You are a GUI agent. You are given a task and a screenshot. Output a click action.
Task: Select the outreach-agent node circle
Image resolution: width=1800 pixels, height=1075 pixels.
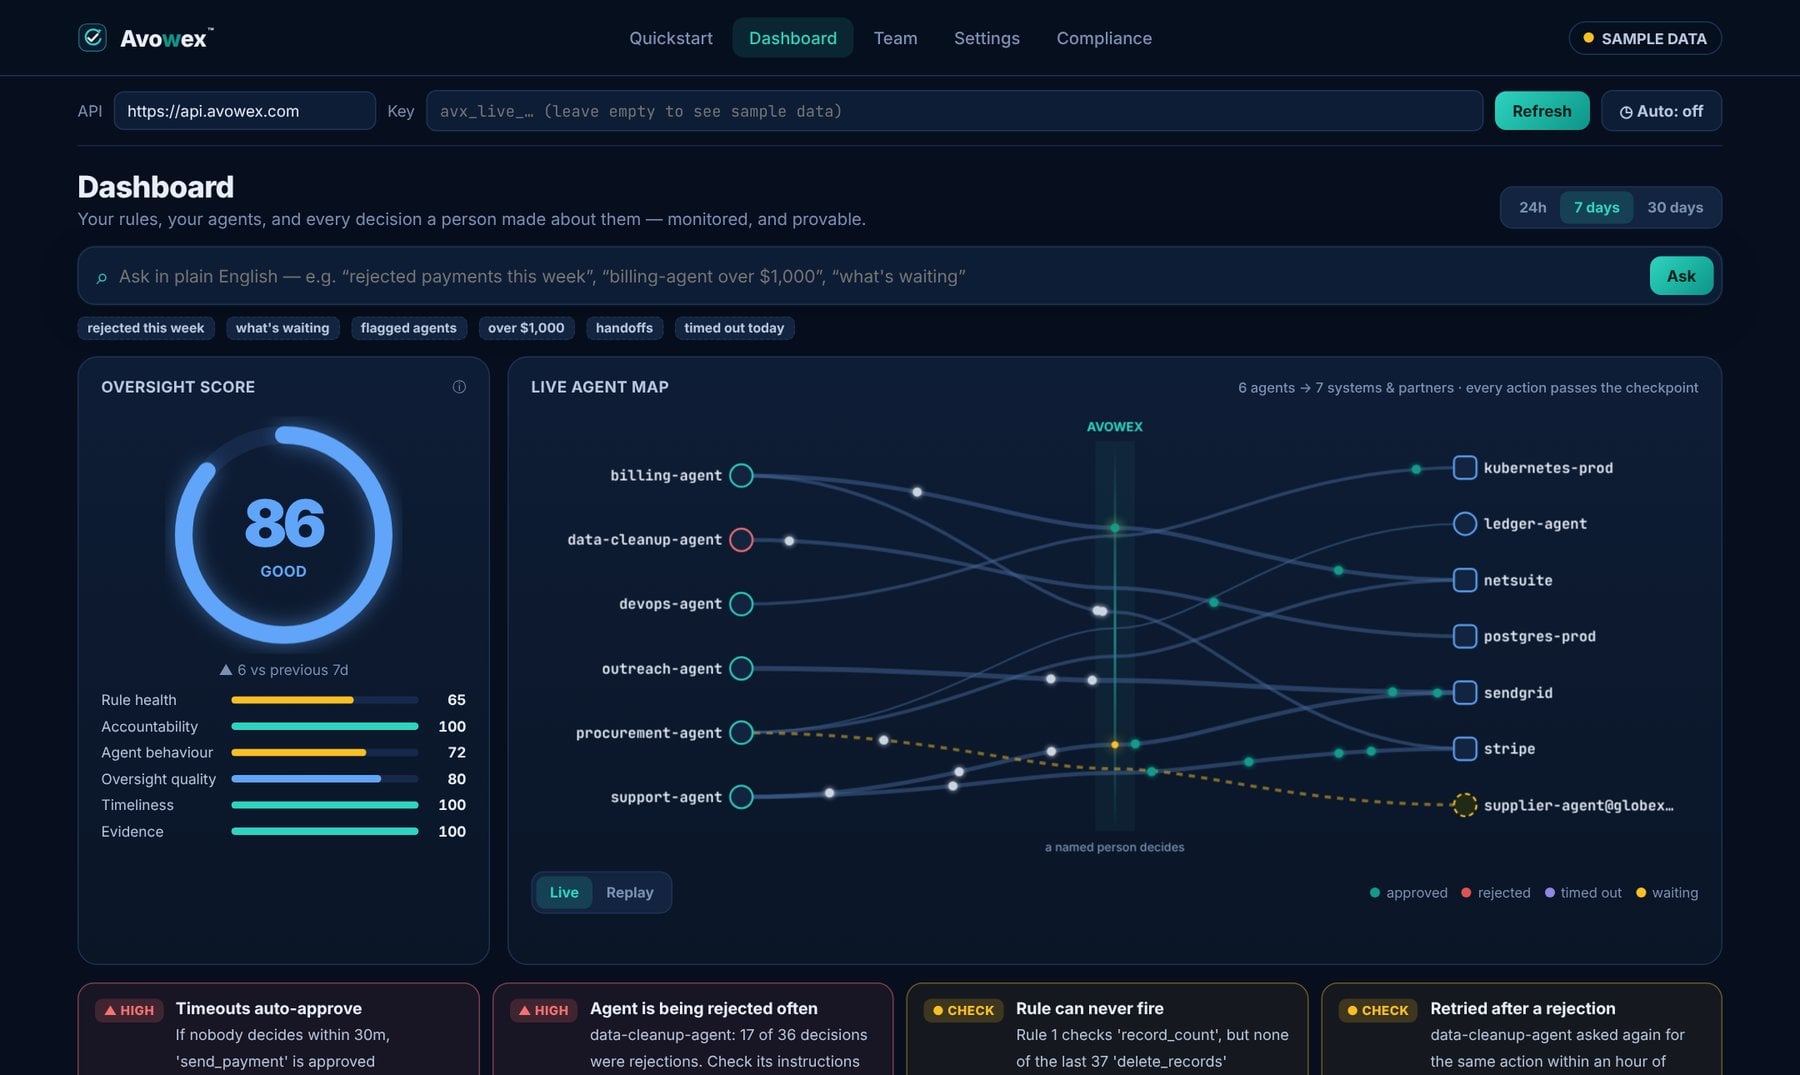(741, 668)
